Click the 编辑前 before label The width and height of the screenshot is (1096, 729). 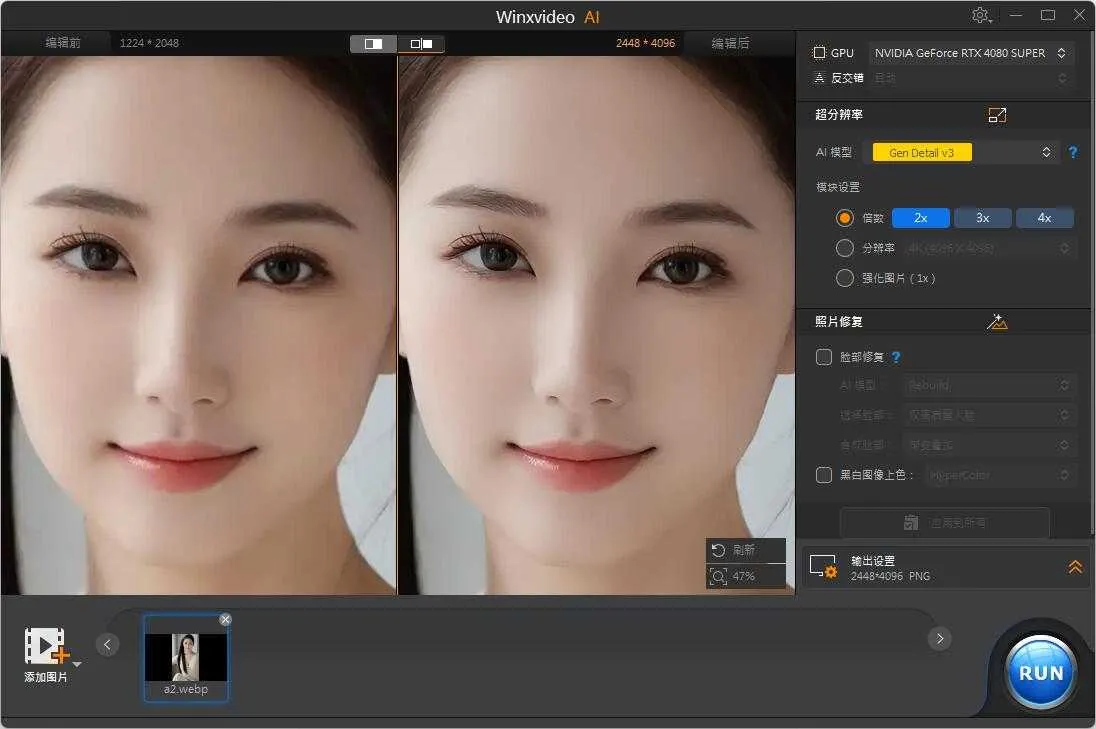click(63, 43)
